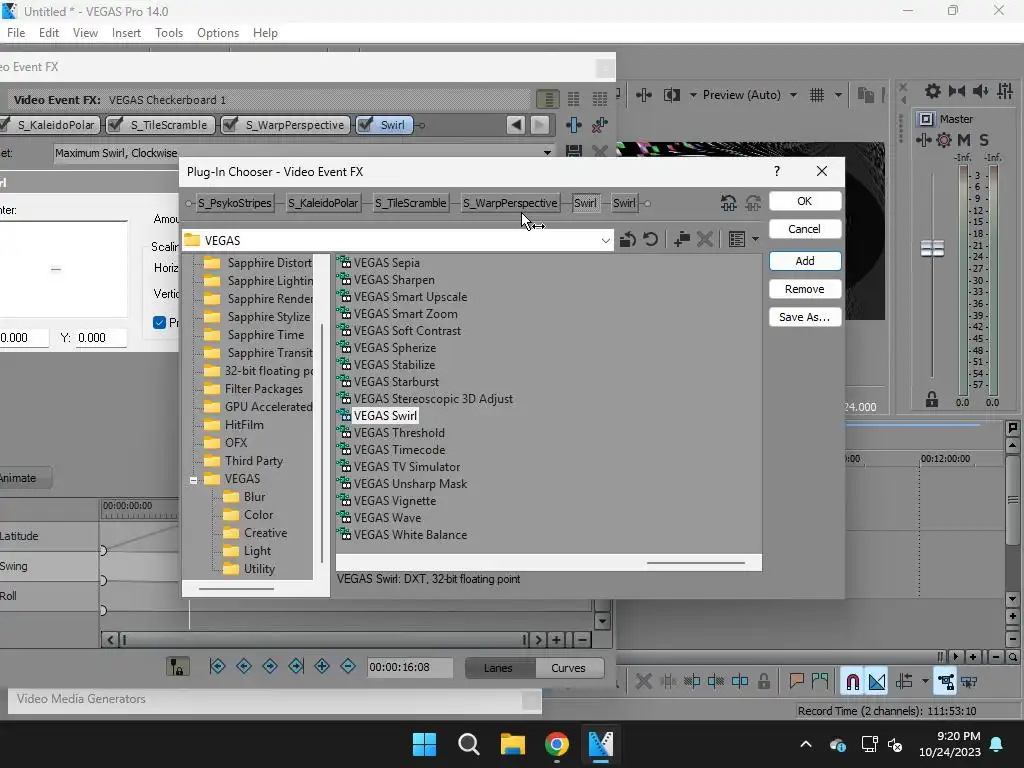The image size is (1024, 768).
Task: Open the VEGAS folder path dropdown
Action: pyautogui.click(x=605, y=240)
